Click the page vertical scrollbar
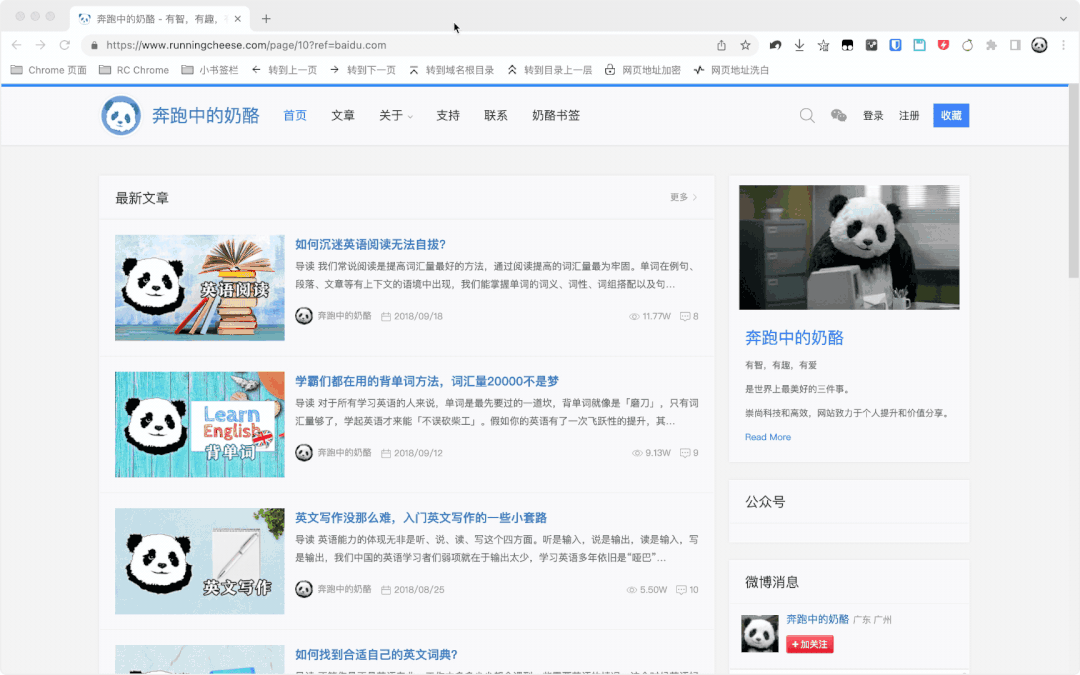Viewport: 1080px width, 675px height. click(x=1073, y=182)
